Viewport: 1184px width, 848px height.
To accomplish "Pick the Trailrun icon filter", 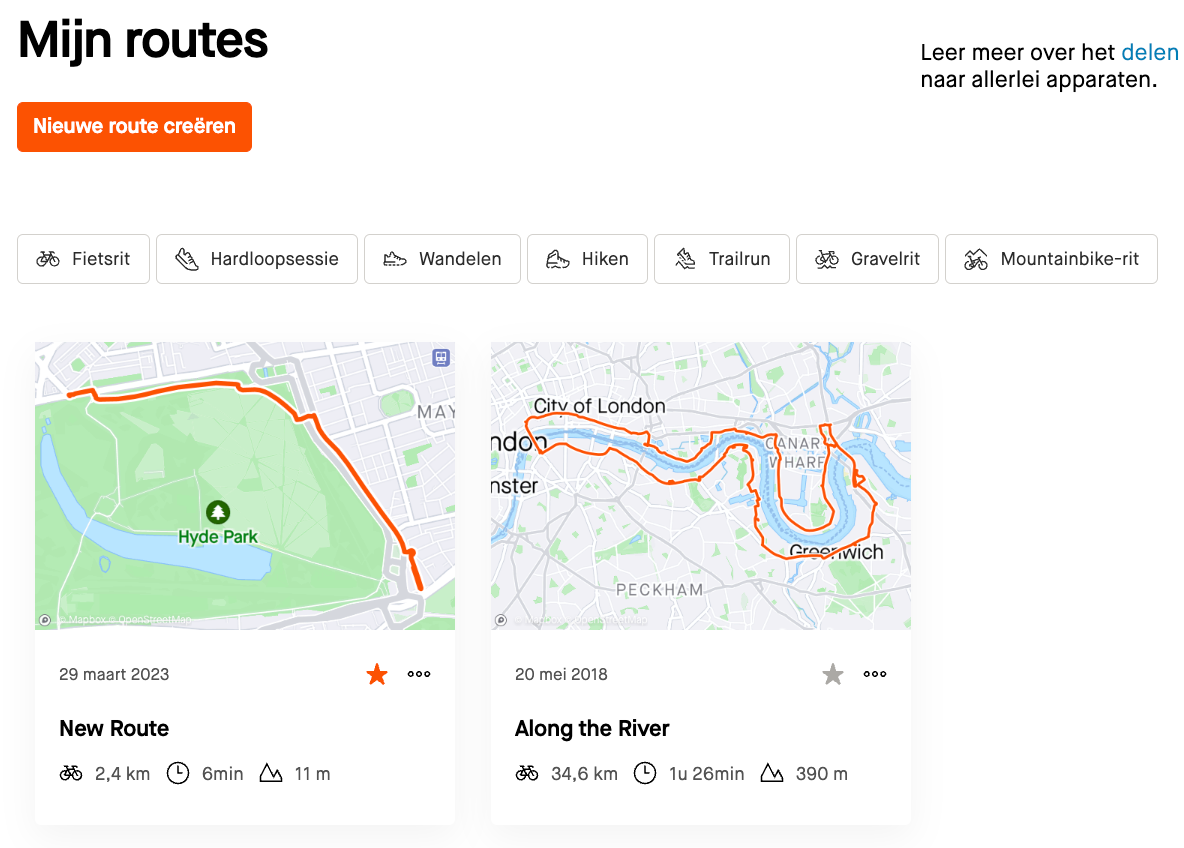I will 685,259.
